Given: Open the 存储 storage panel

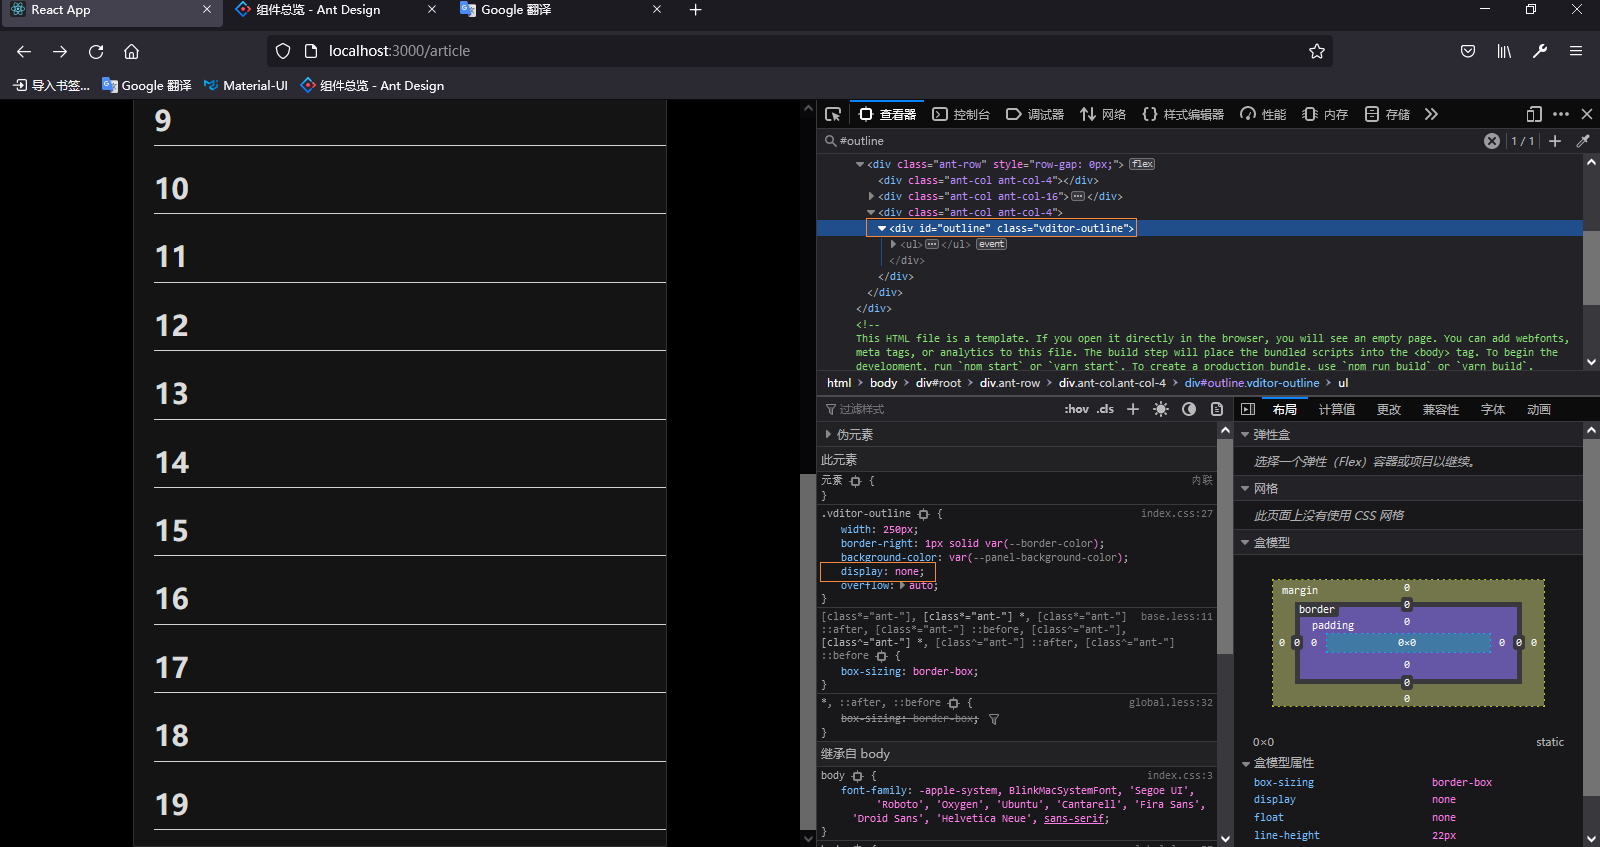Looking at the screenshot, I should pos(1387,114).
